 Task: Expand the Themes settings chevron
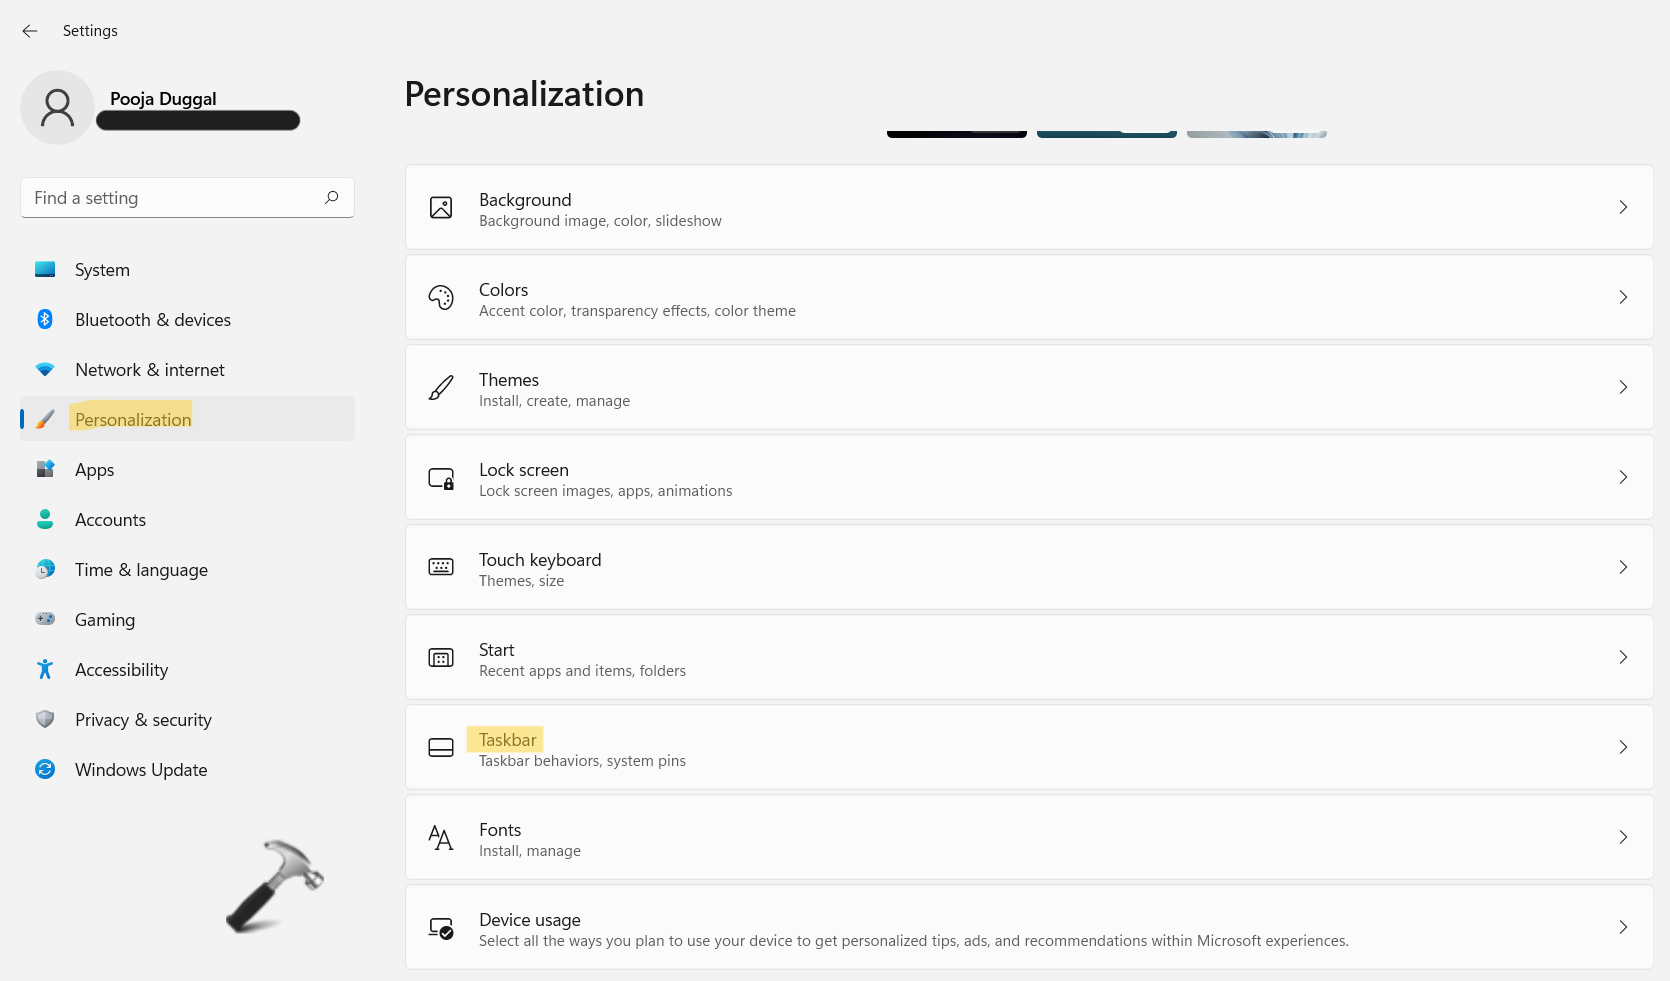[1623, 387]
